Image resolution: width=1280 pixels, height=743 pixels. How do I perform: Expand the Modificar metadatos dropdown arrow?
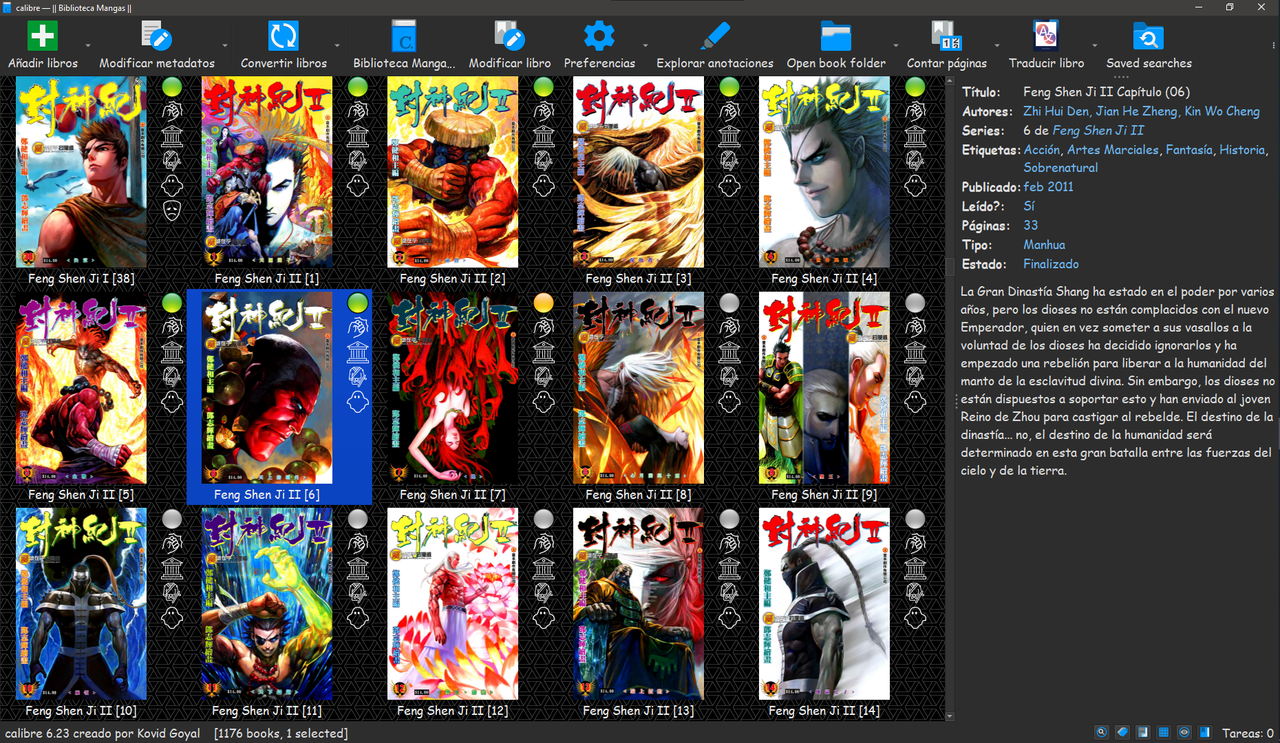point(225,46)
